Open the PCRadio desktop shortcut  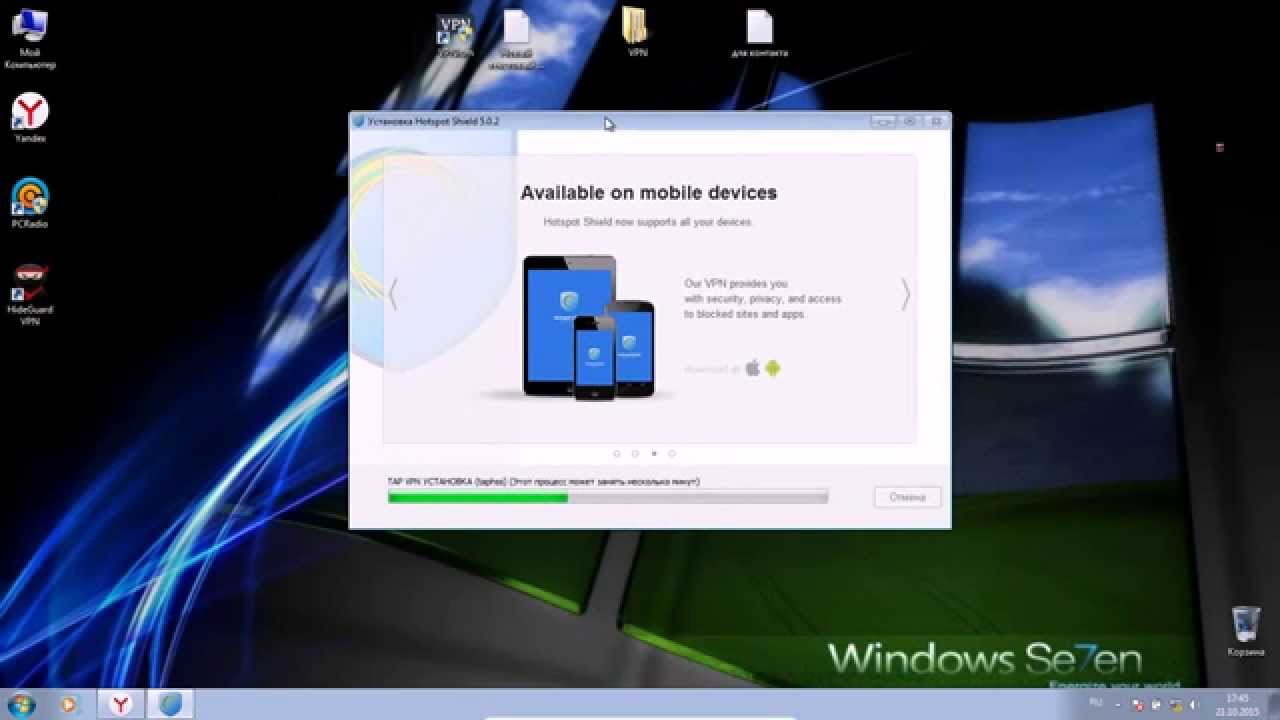30,203
